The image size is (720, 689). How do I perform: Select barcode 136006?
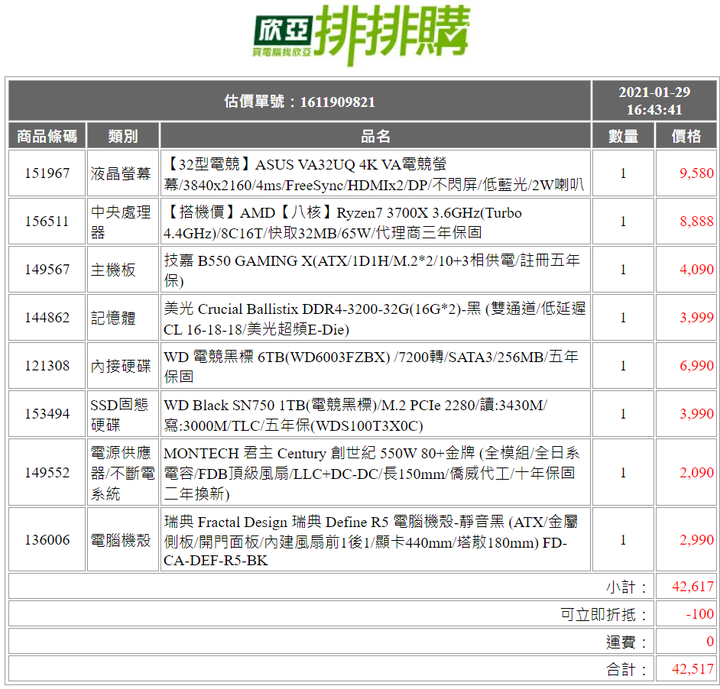coord(47,540)
